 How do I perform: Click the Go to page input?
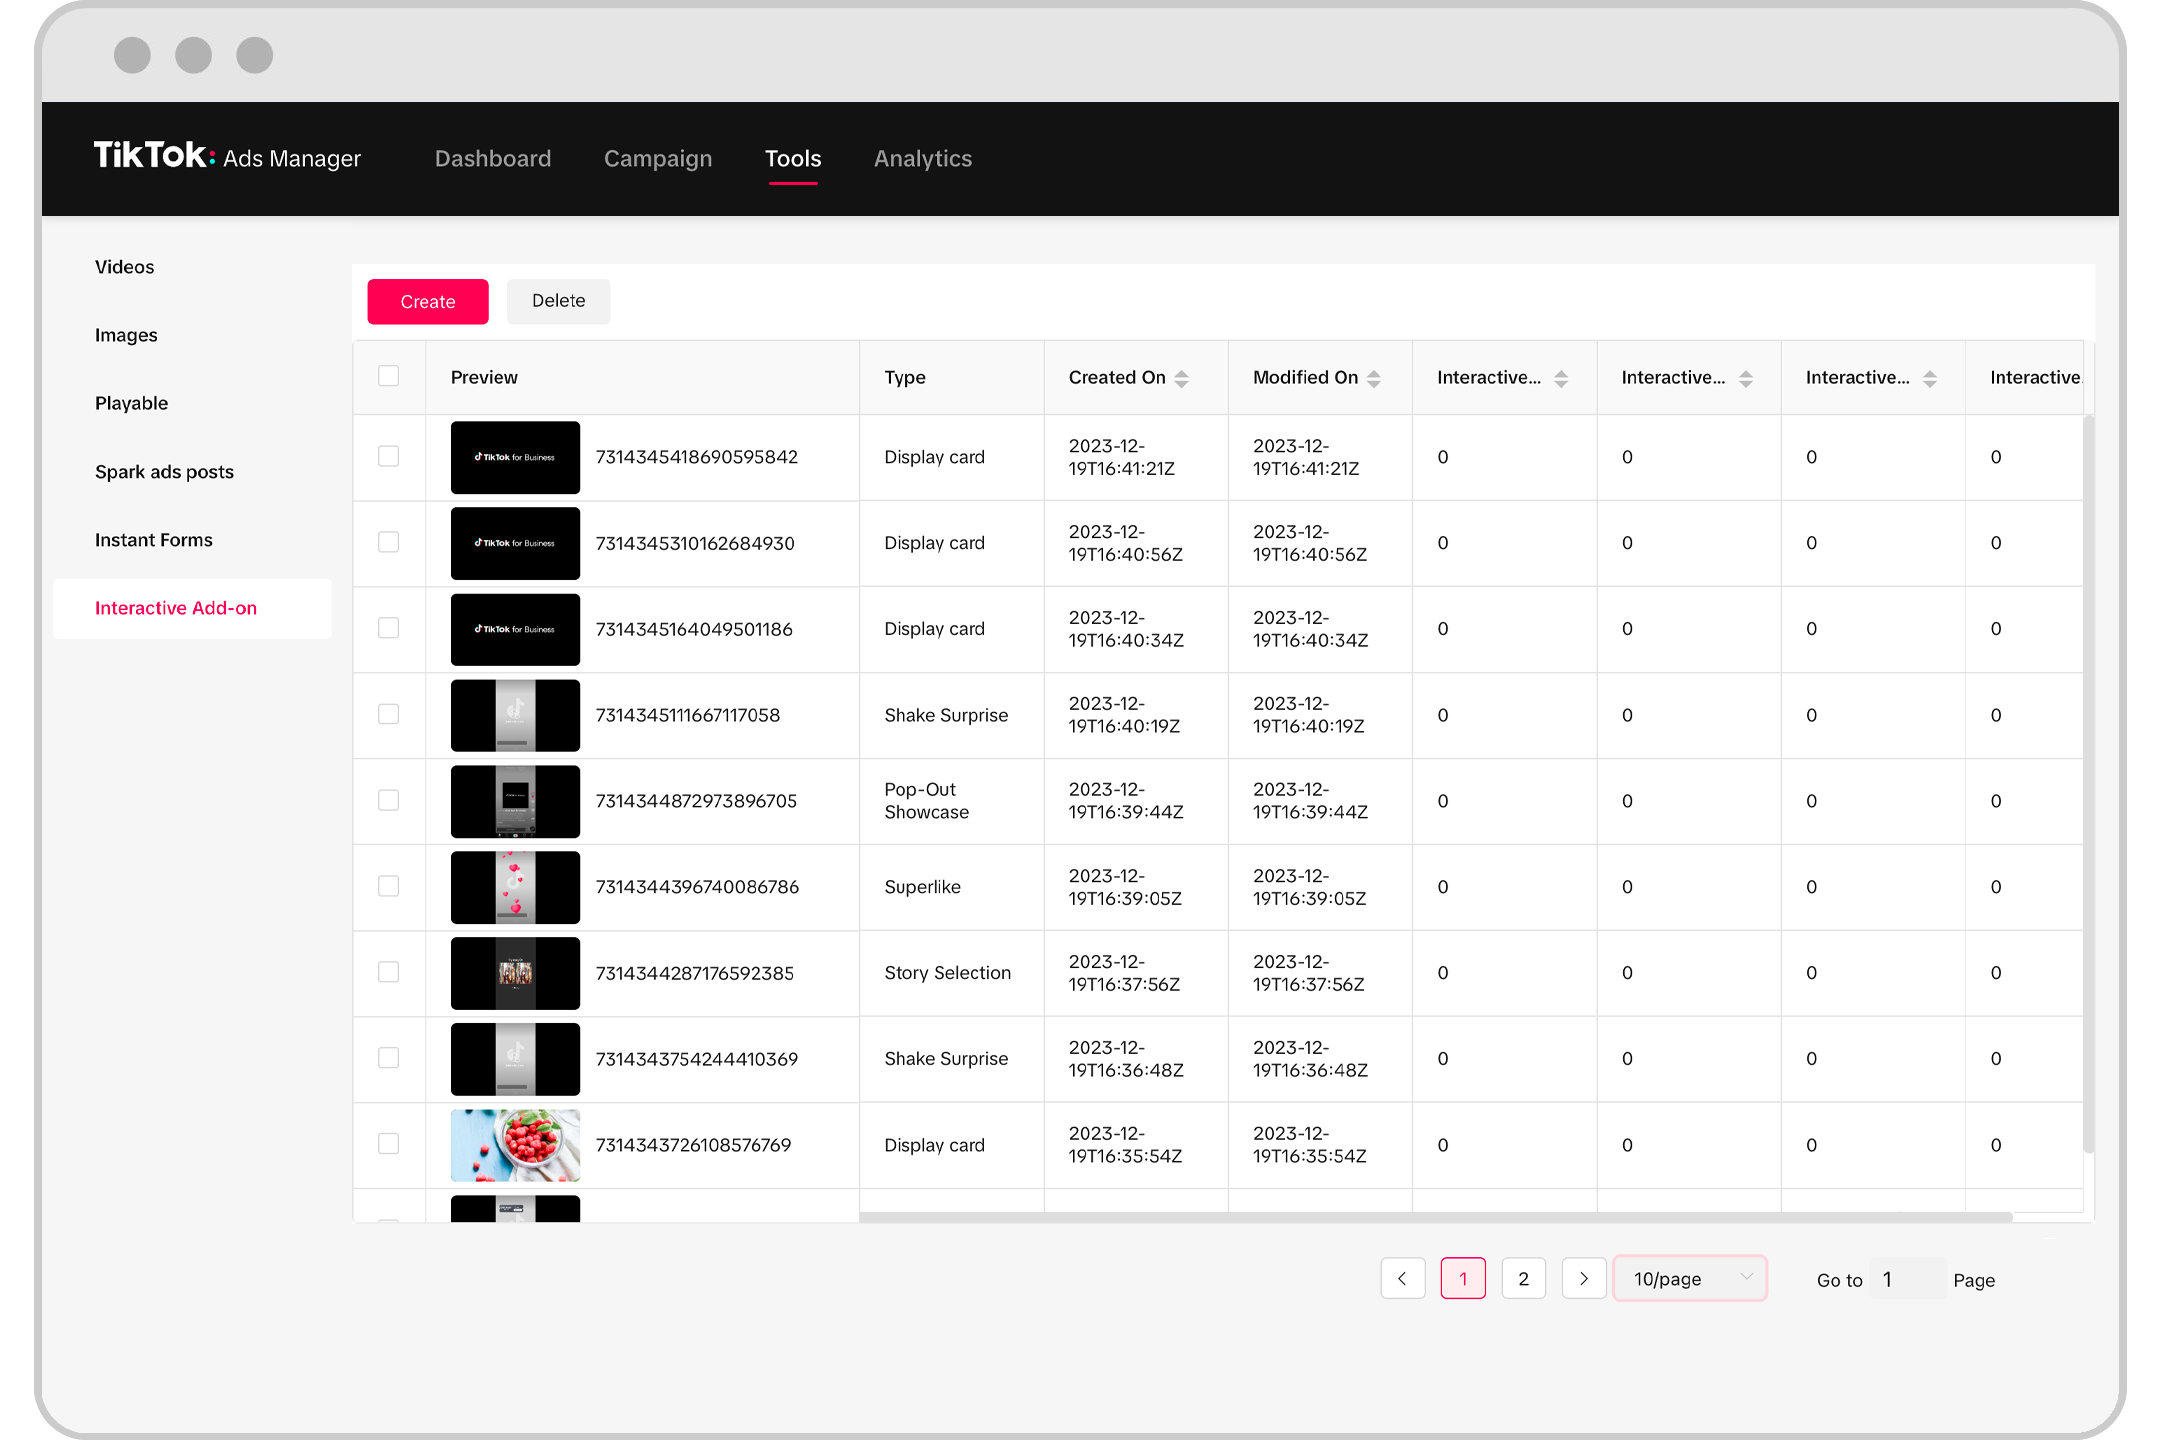(1907, 1279)
